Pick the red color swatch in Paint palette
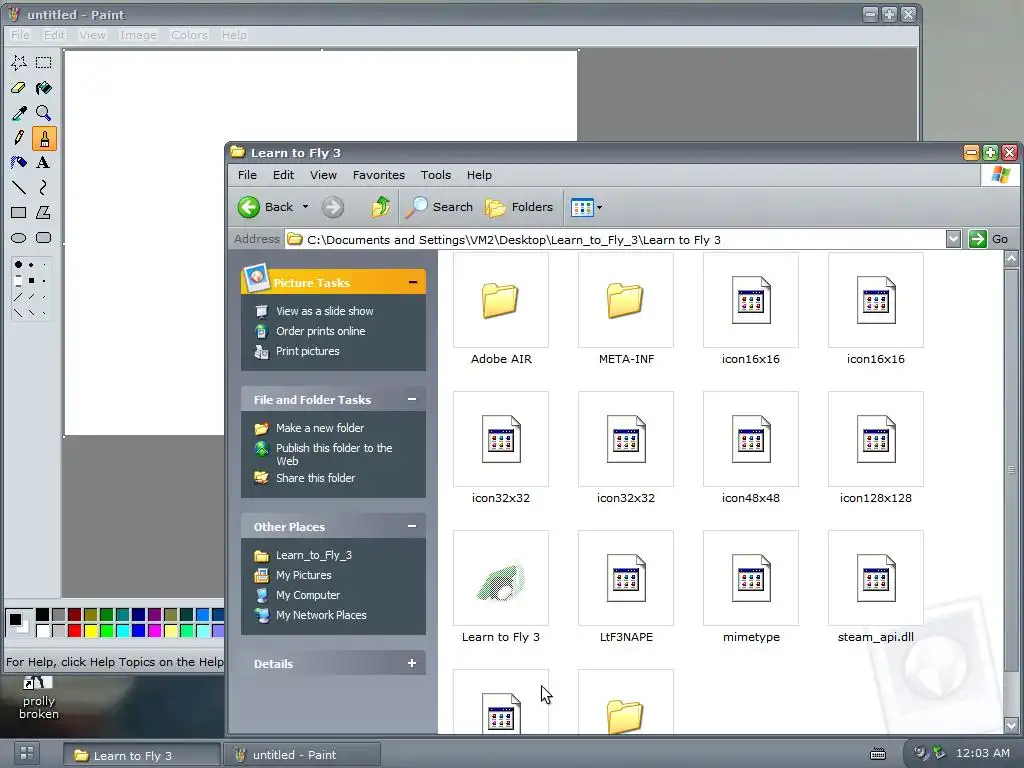This screenshot has height=768, width=1024. coord(74,631)
